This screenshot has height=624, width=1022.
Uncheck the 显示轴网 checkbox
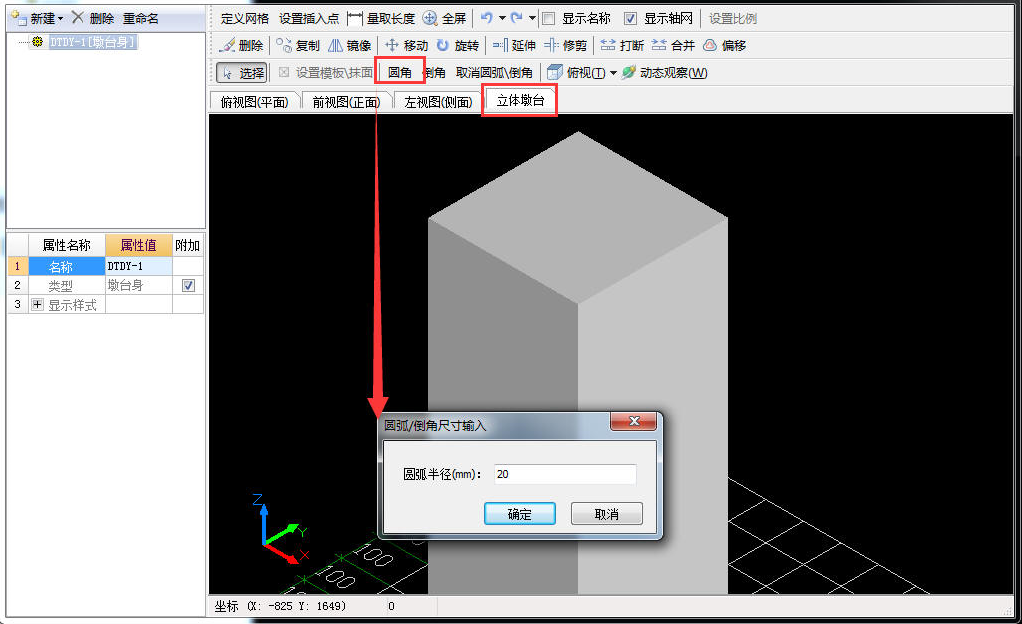630,18
